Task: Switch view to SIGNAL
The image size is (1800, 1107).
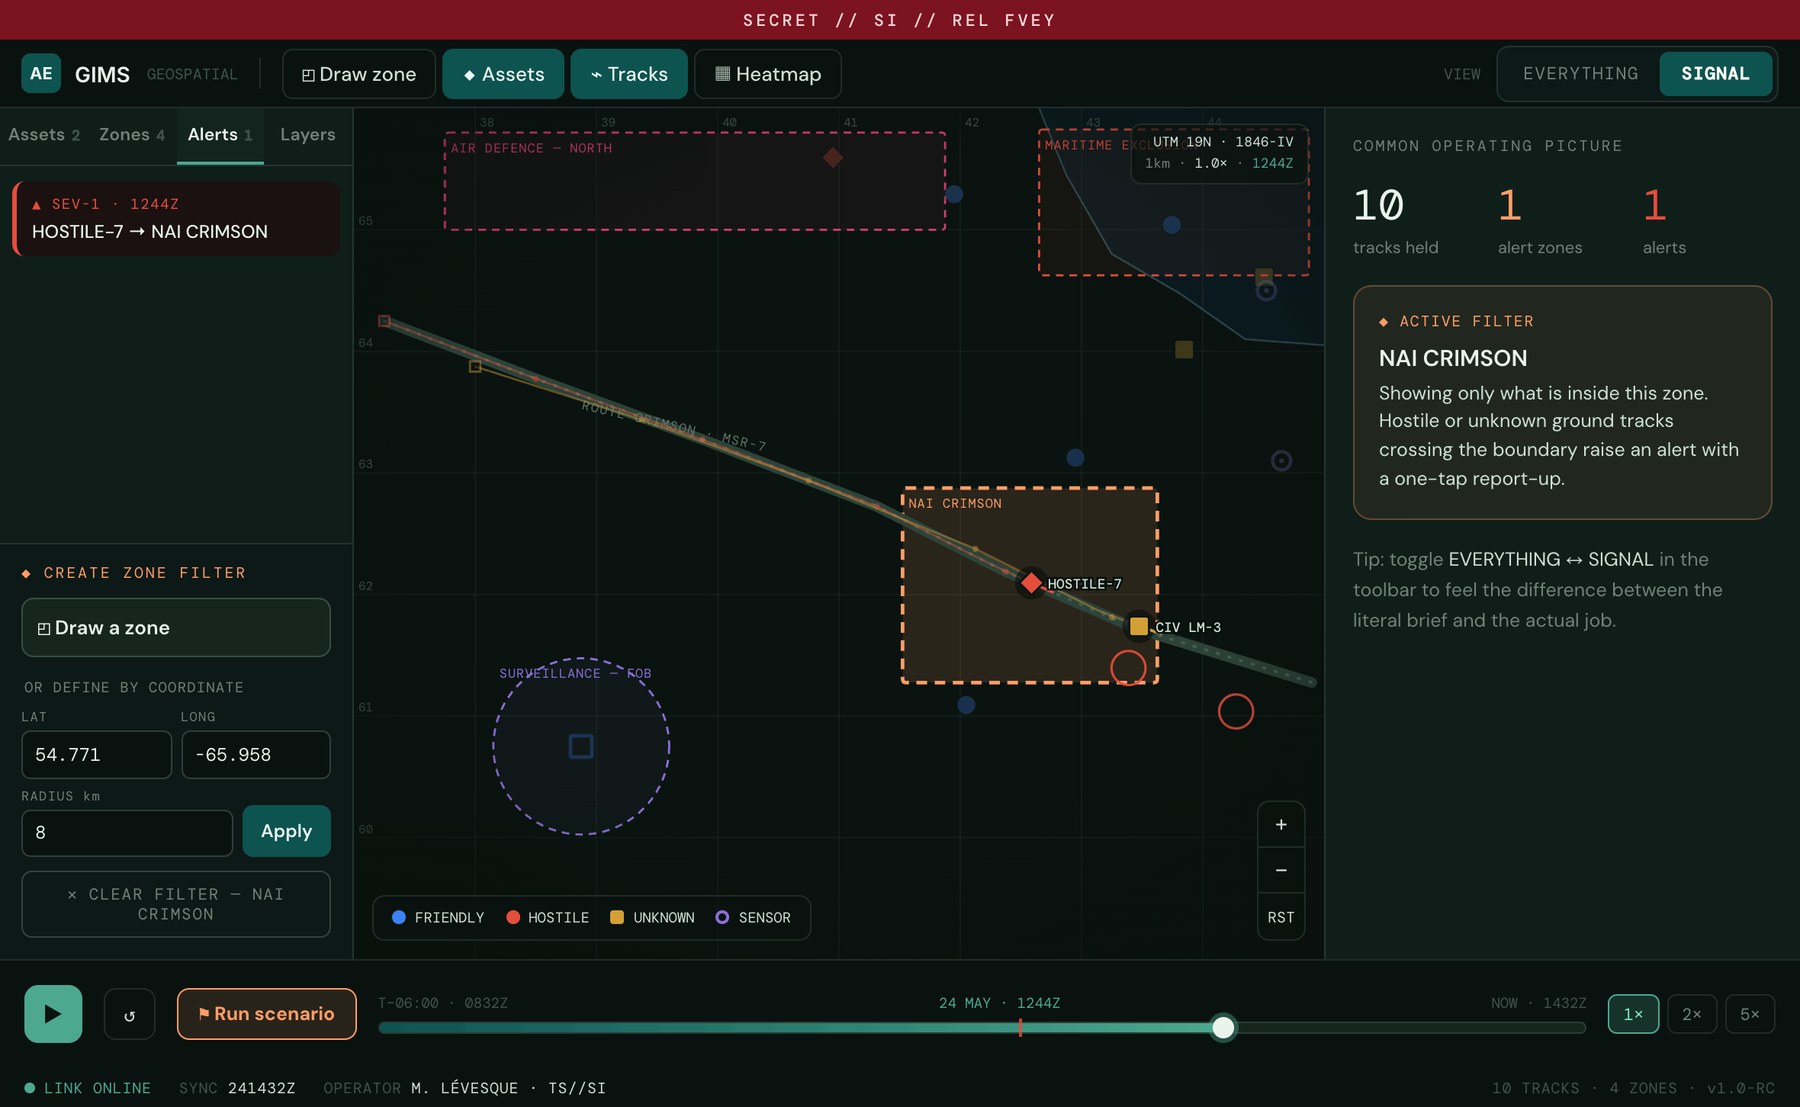Action: pyautogui.click(x=1715, y=74)
